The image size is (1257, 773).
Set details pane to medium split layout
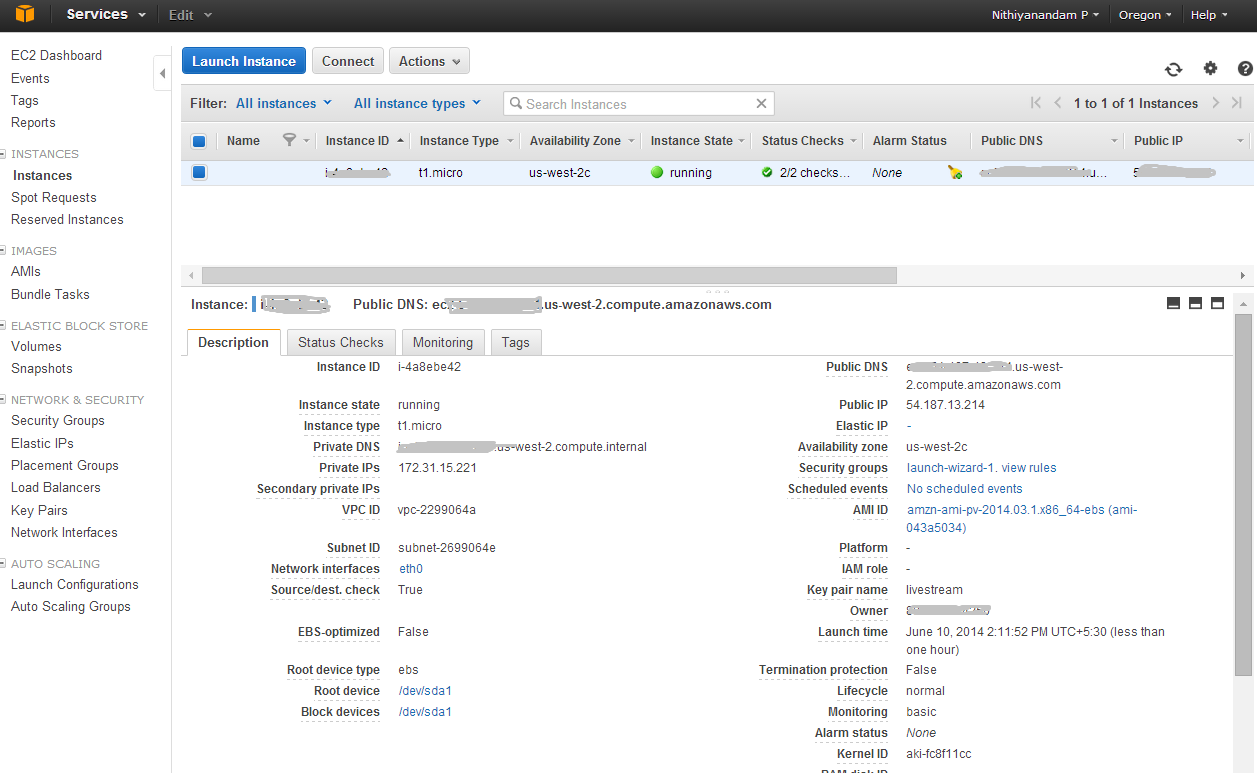(x=1195, y=304)
